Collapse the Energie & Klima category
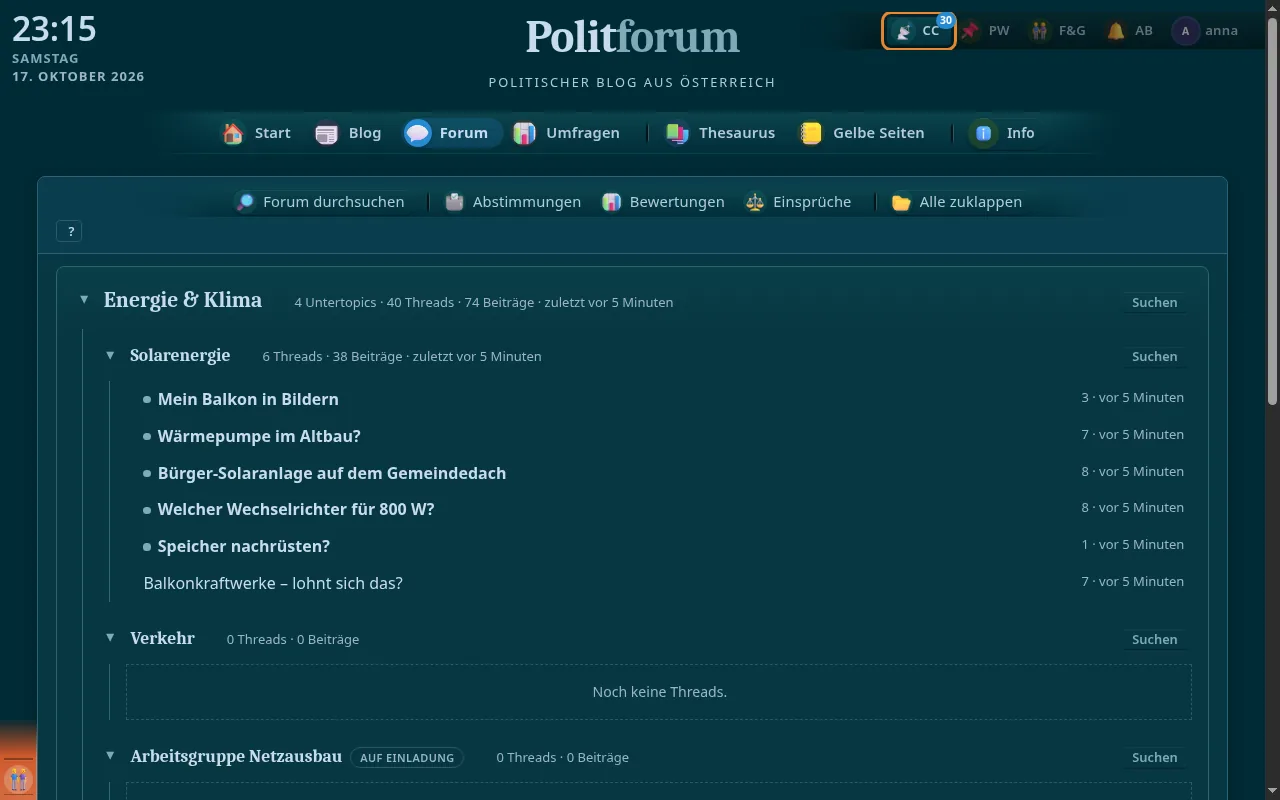This screenshot has height=800, width=1280. 84,300
